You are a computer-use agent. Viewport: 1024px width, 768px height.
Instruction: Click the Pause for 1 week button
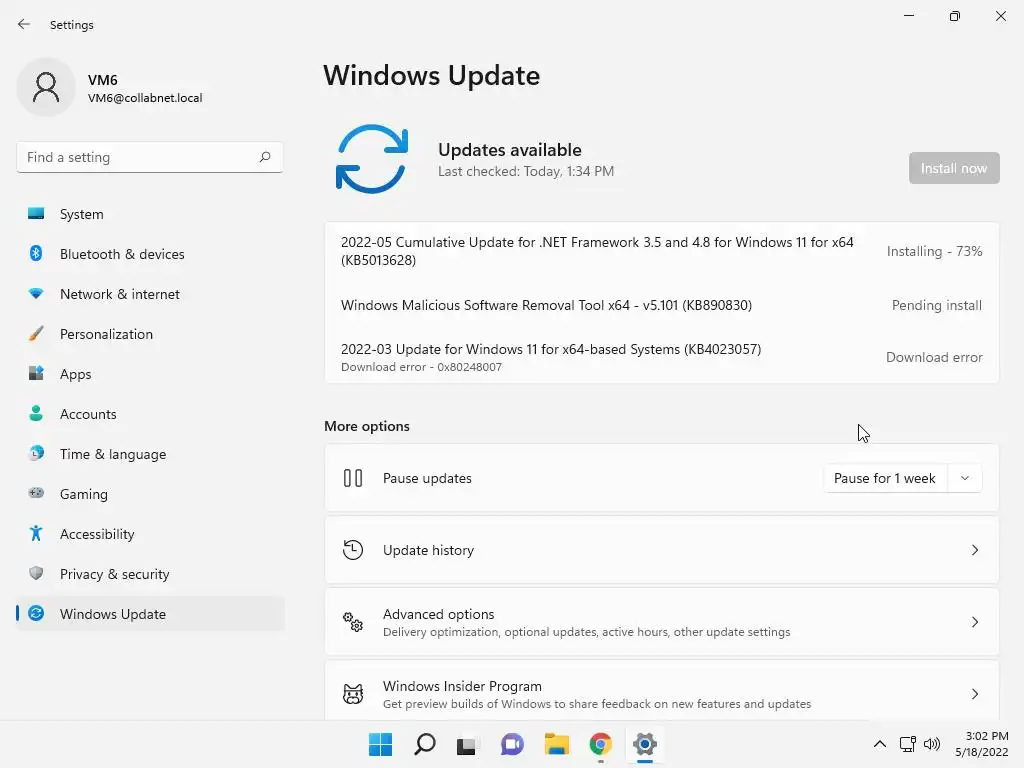click(x=885, y=478)
